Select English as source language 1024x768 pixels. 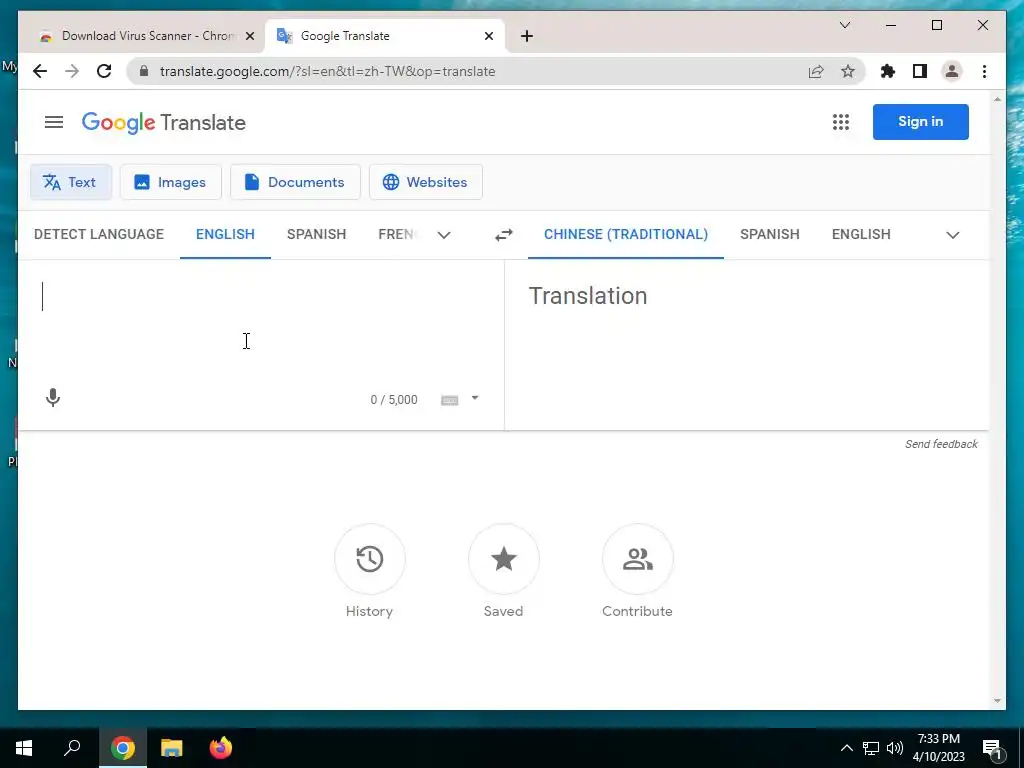[225, 234]
